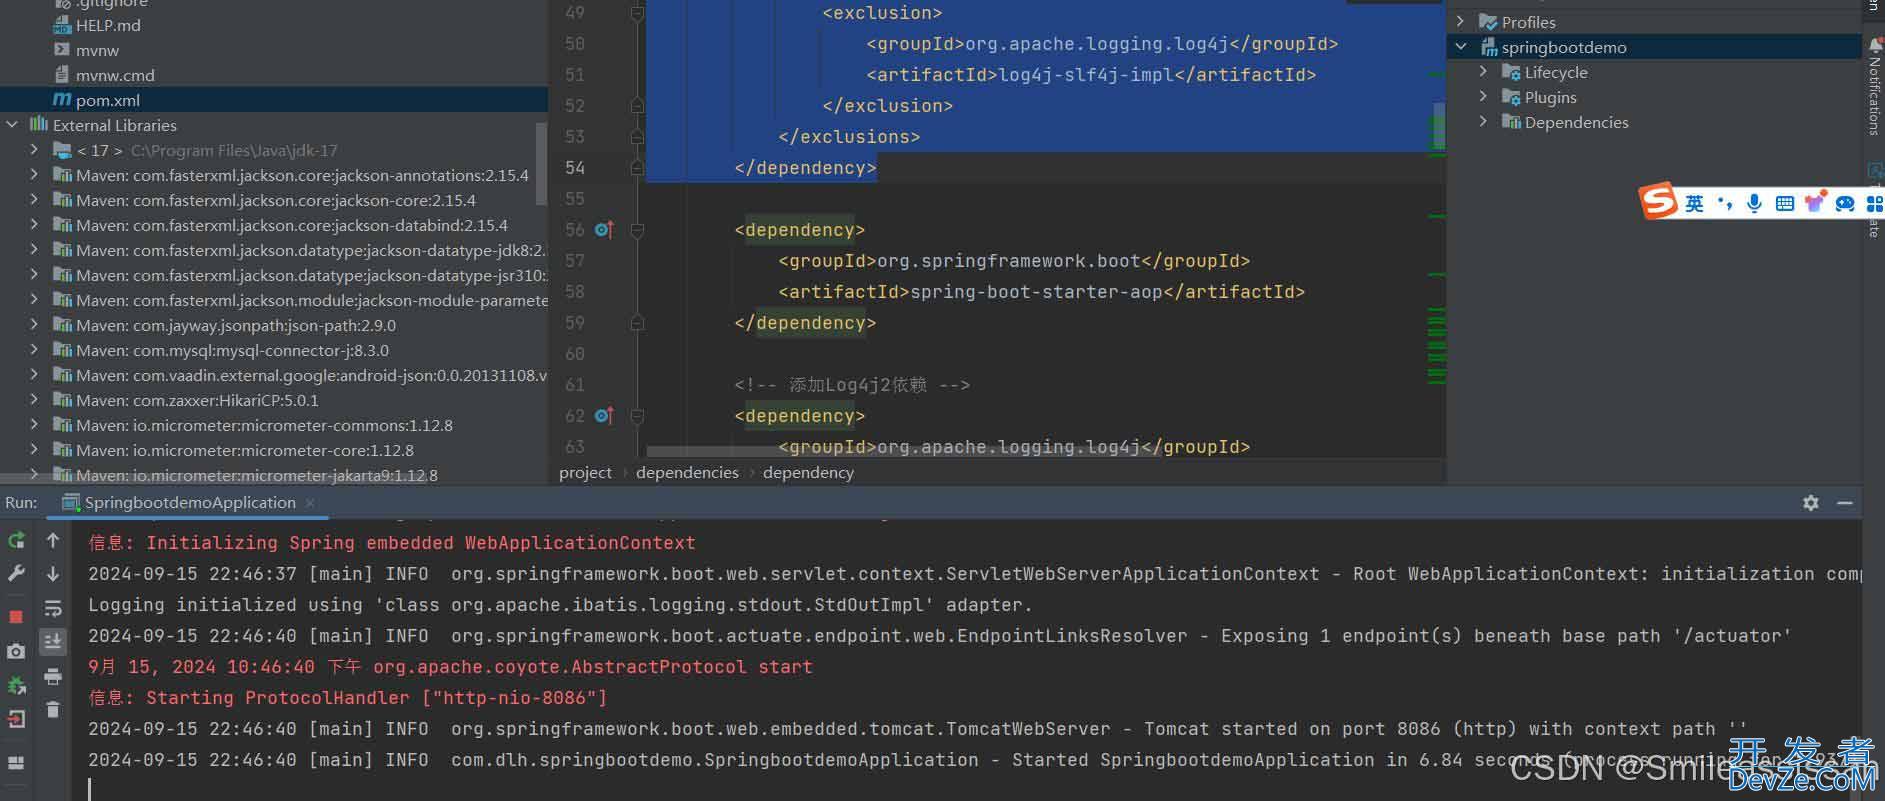Toggle soft-wrap in the Run console
Image resolution: width=1885 pixels, height=801 pixels.
click(x=53, y=609)
